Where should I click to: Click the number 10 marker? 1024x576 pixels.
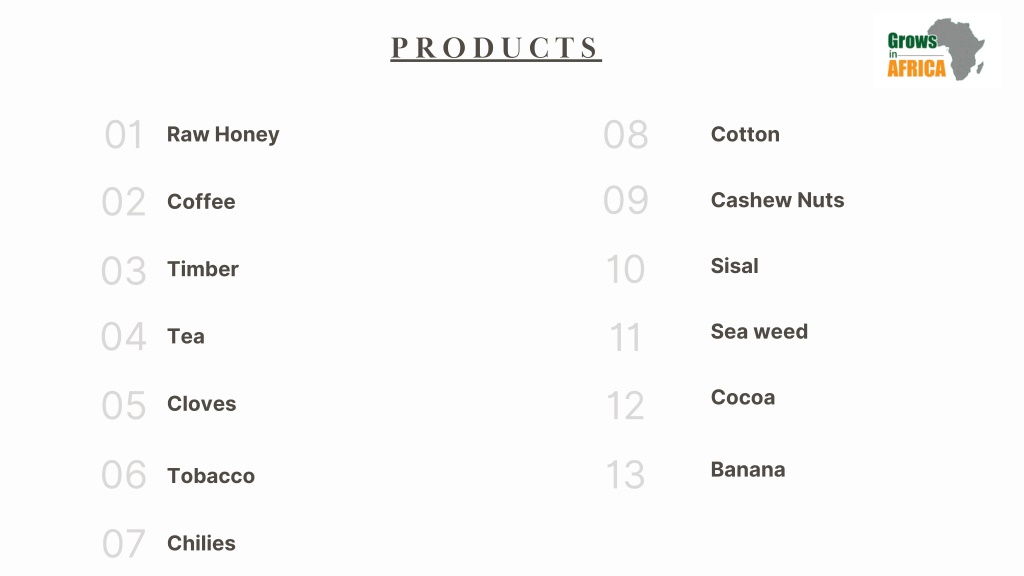(626, 269)
